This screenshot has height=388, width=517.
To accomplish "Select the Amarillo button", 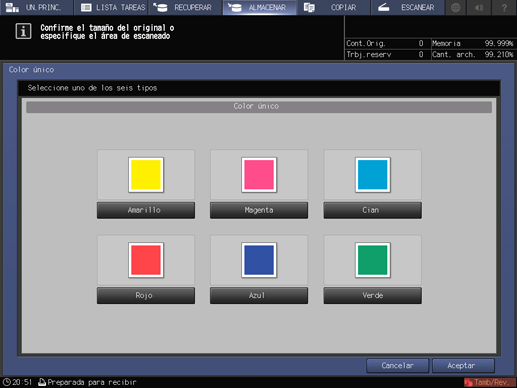I will point(146,210).
